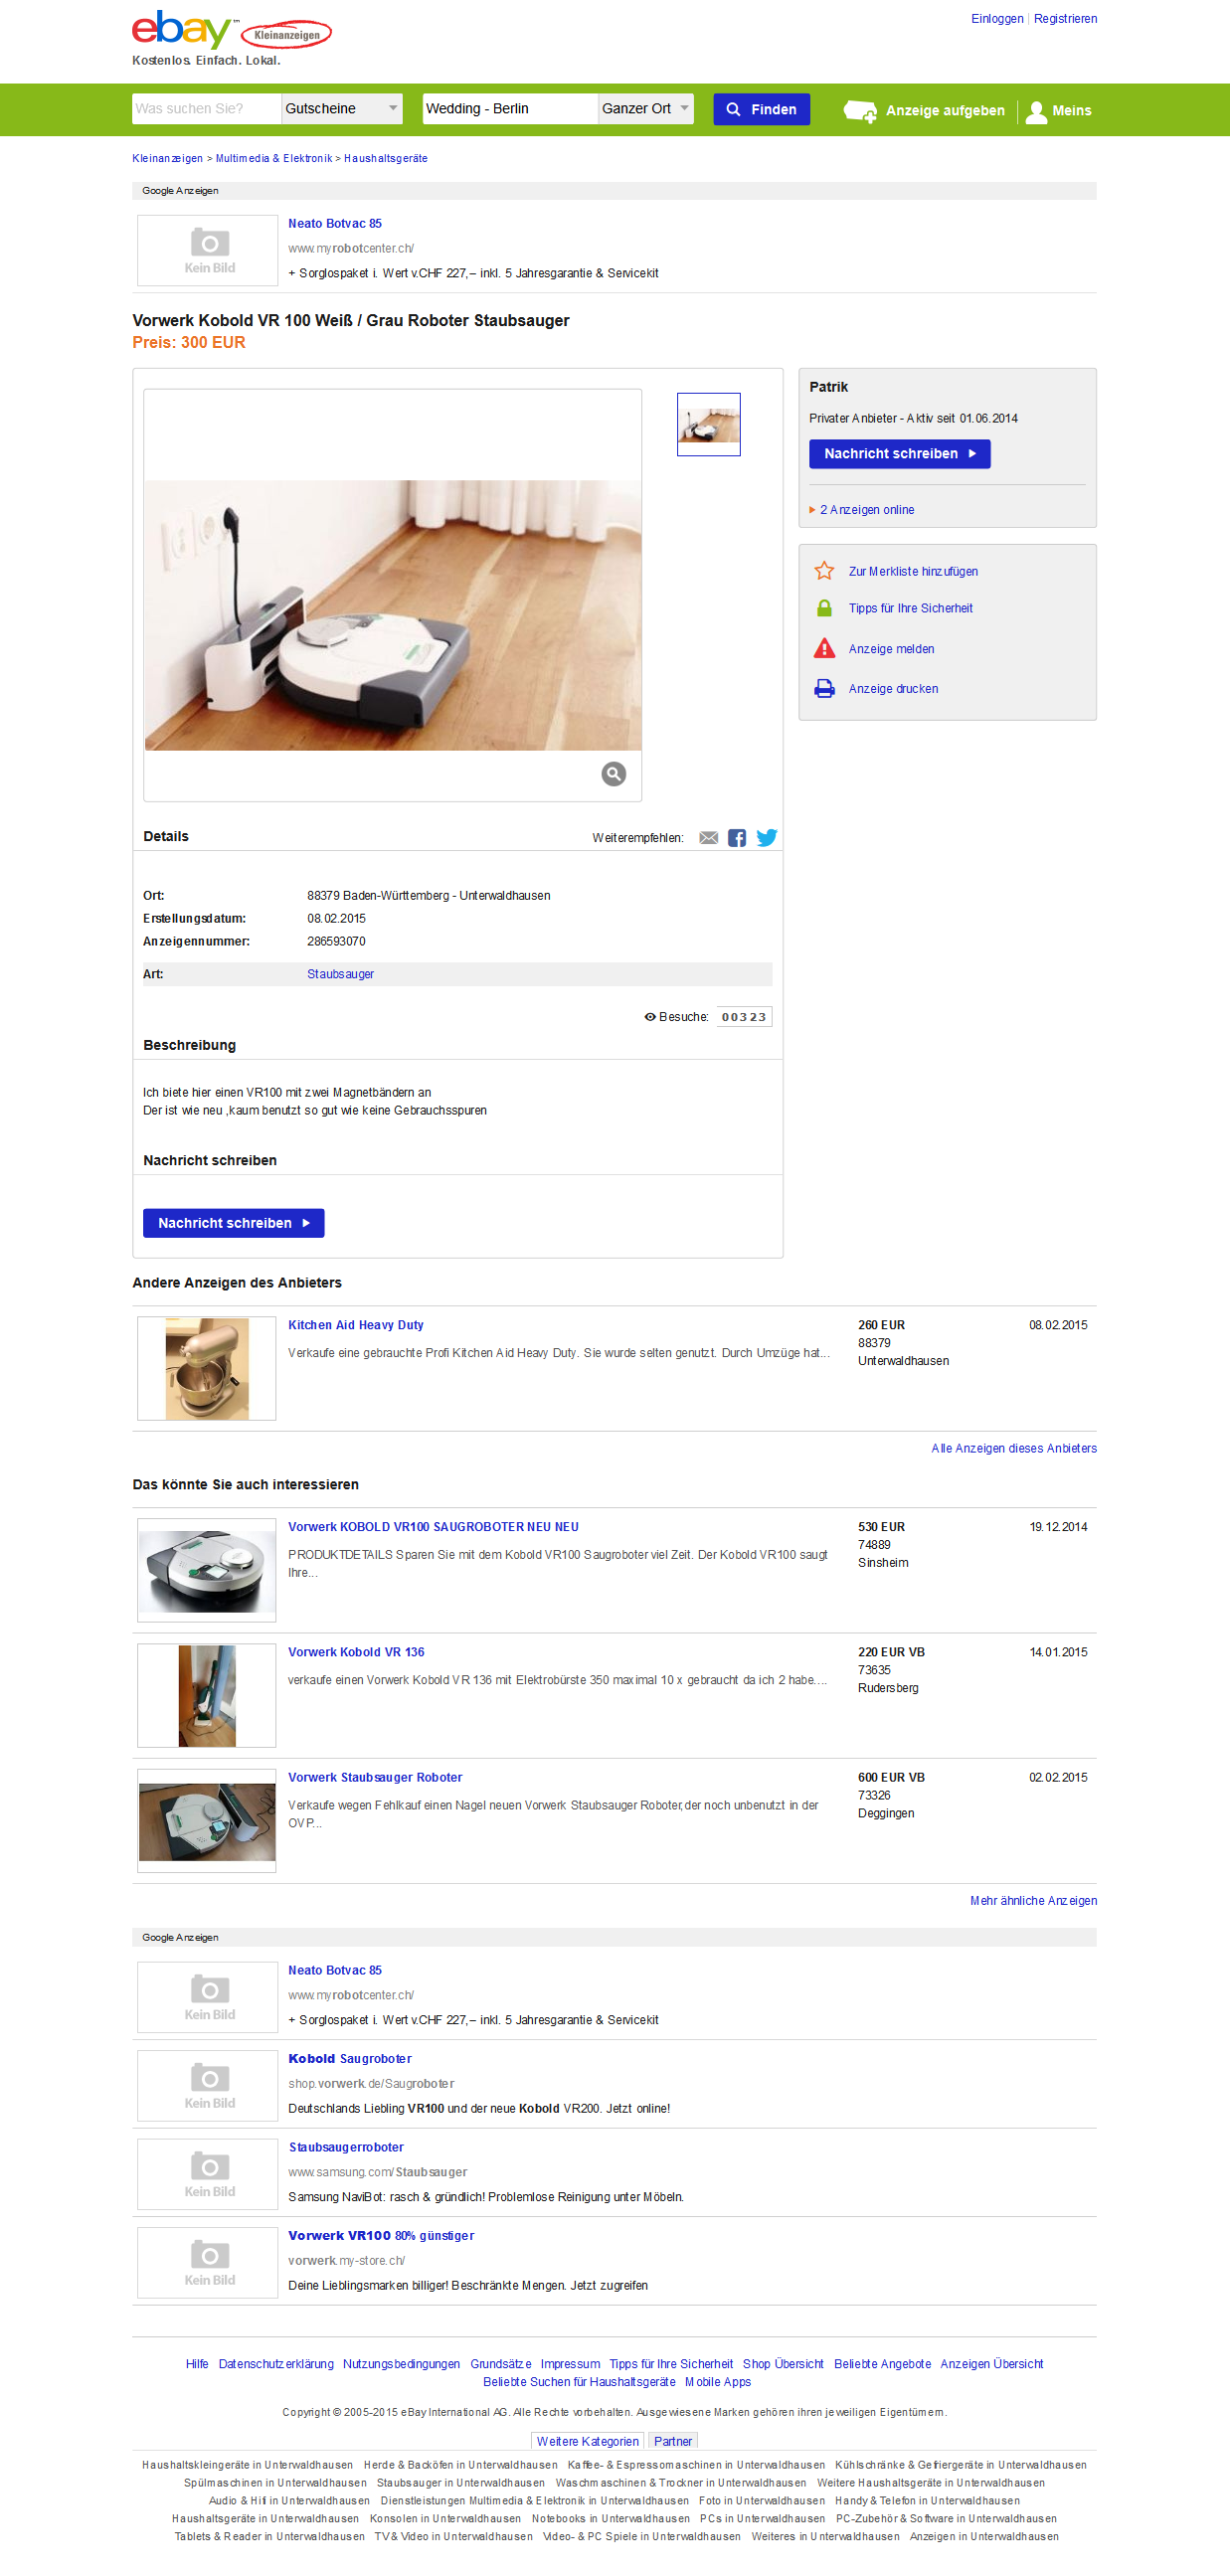This screenshot has height=2576, width=1230.
Task: Click the Was suchen Sie search field
Action: click(x=206, y=109)
